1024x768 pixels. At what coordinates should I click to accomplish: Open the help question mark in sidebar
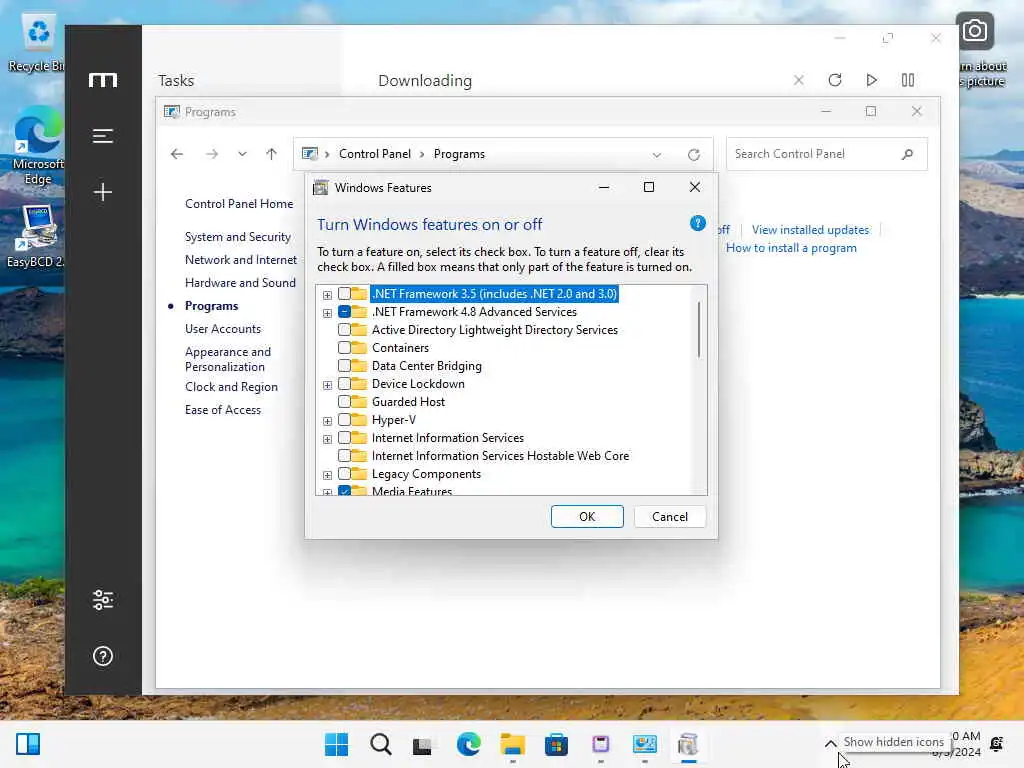(x=103, y=656)
